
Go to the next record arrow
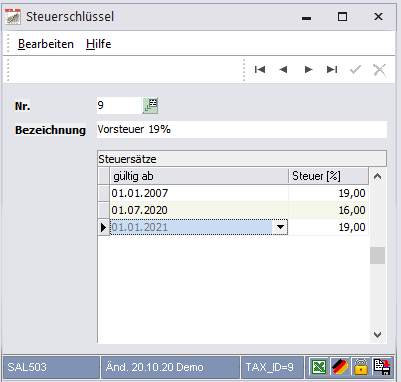(308, 69)
